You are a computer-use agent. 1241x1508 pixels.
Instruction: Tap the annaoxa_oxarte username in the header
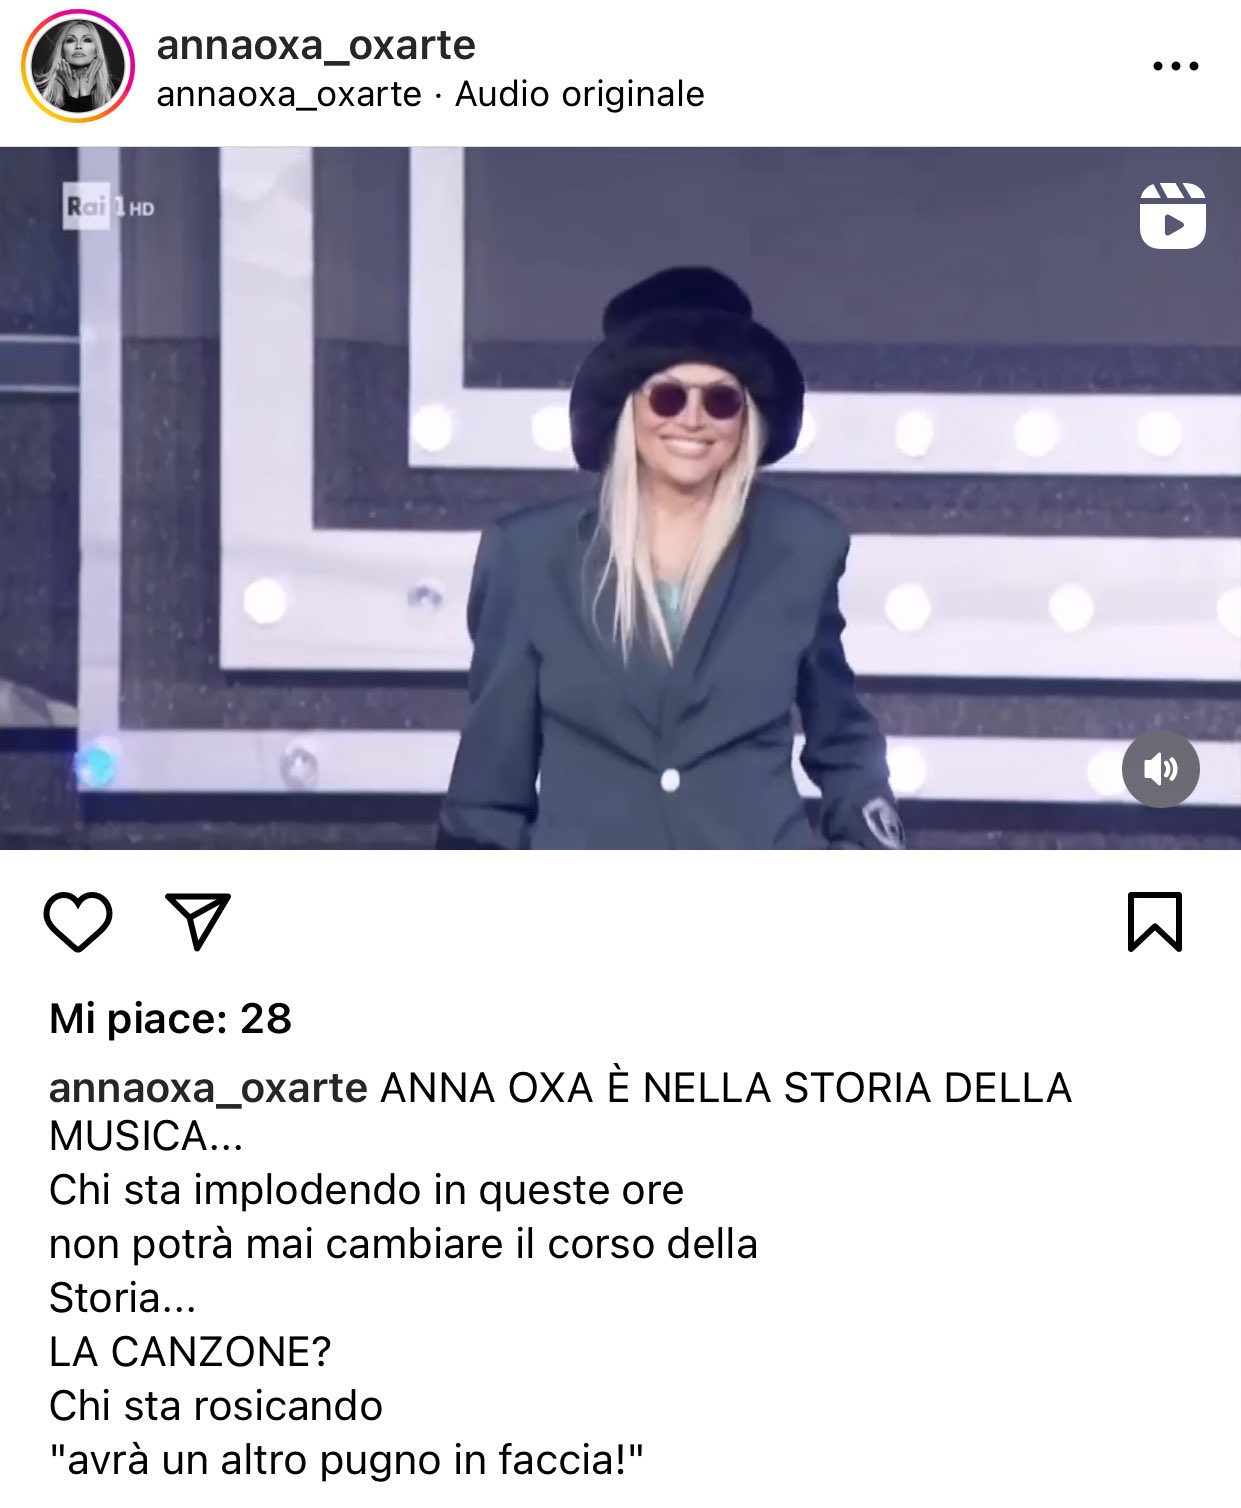pos(316,46)
